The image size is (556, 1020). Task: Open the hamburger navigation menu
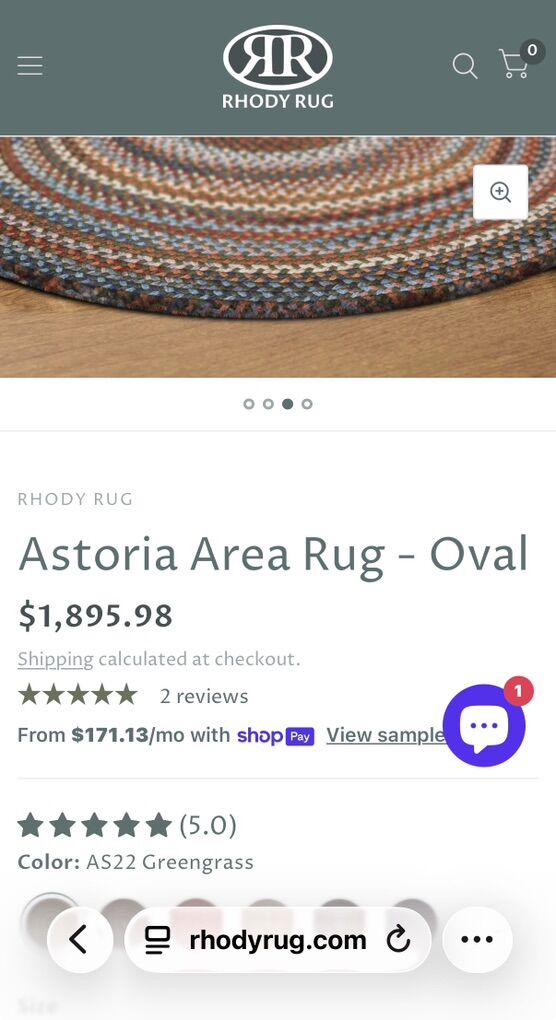30,66
